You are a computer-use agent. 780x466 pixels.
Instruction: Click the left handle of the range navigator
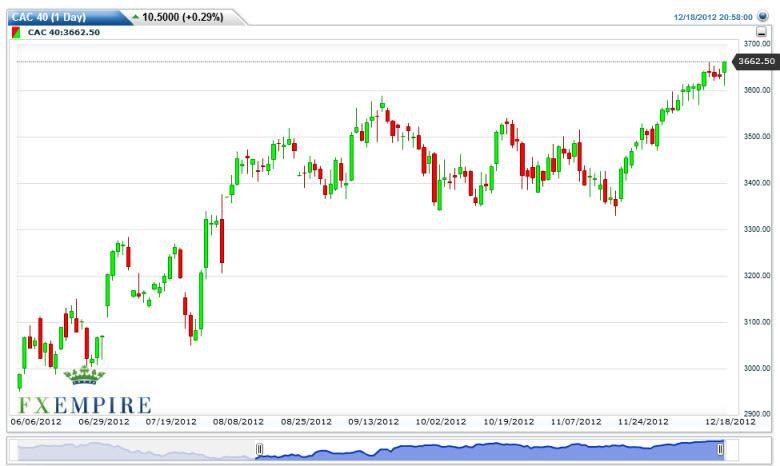[259, 451]
